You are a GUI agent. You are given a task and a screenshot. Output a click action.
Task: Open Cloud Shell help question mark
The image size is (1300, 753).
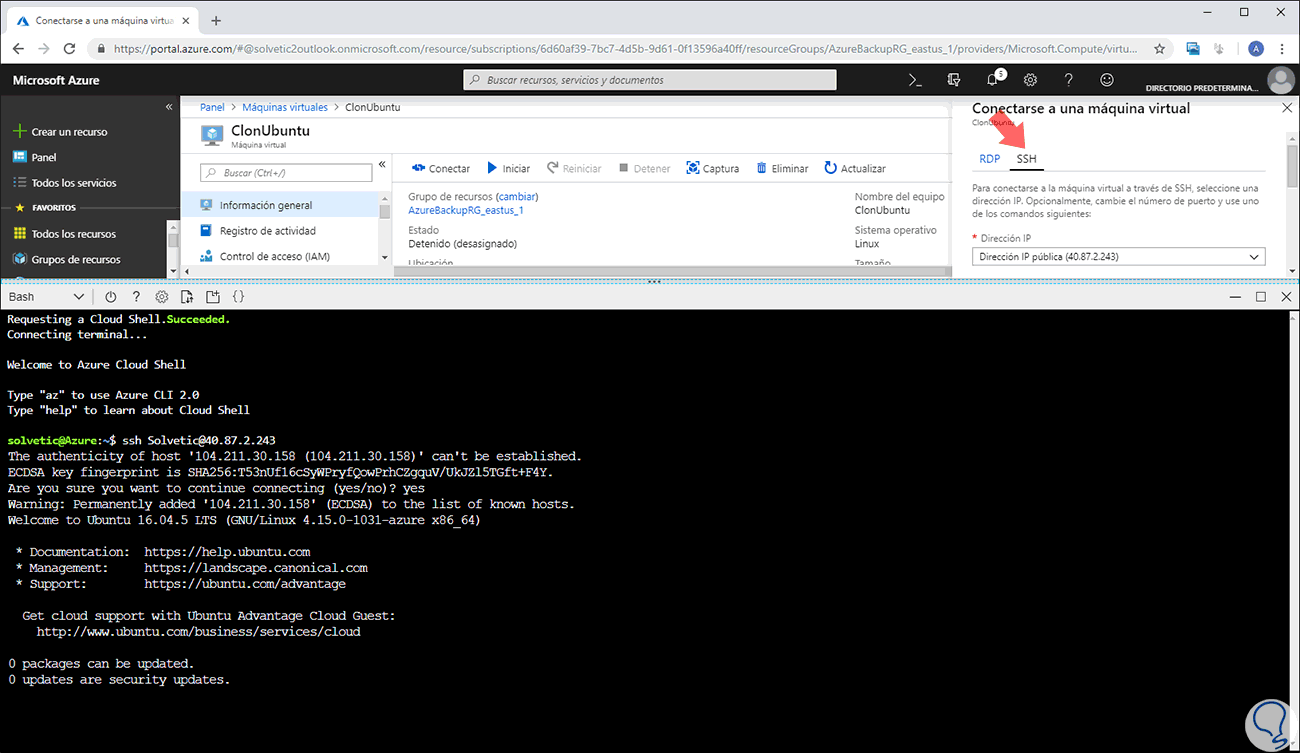click(136, 297)
